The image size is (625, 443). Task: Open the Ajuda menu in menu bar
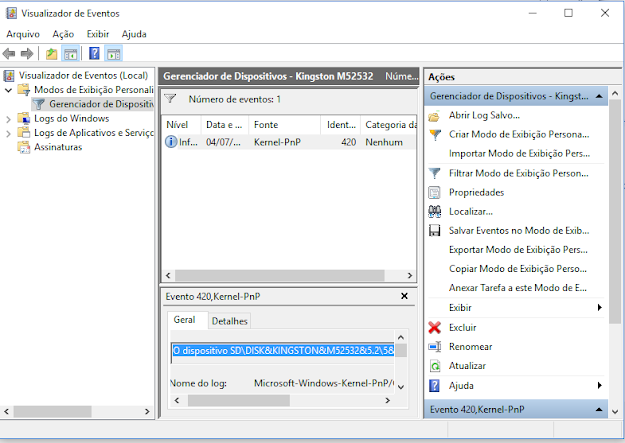click(x=134, y=34)
